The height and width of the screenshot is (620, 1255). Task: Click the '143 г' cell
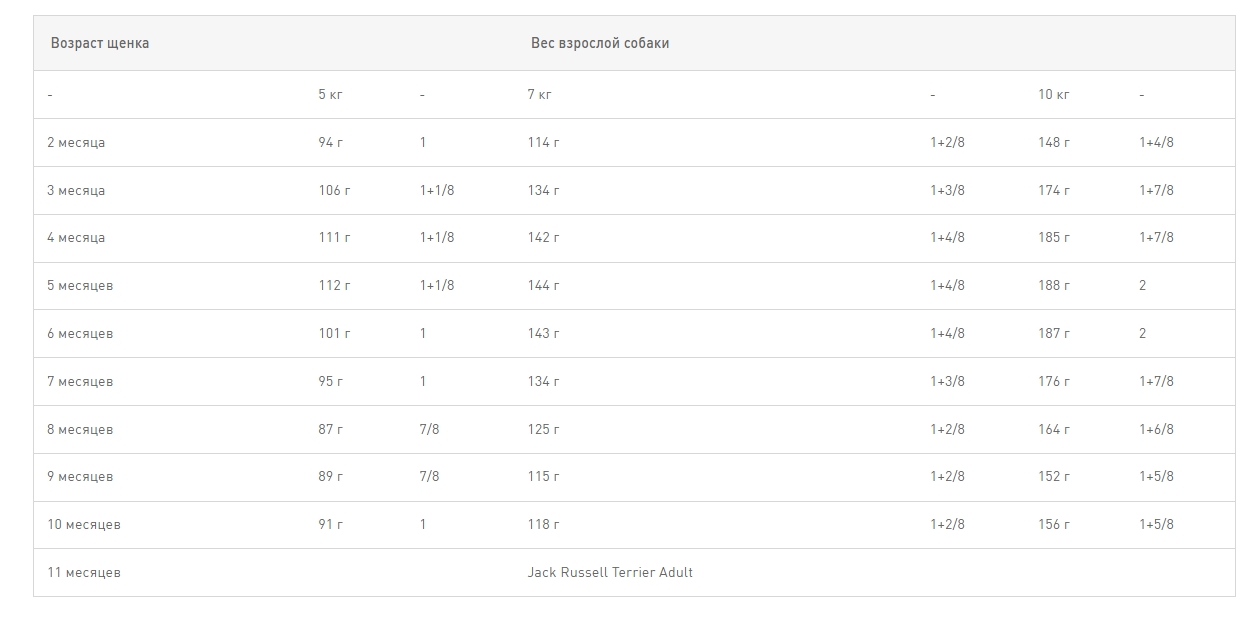(x=543, y=333)
